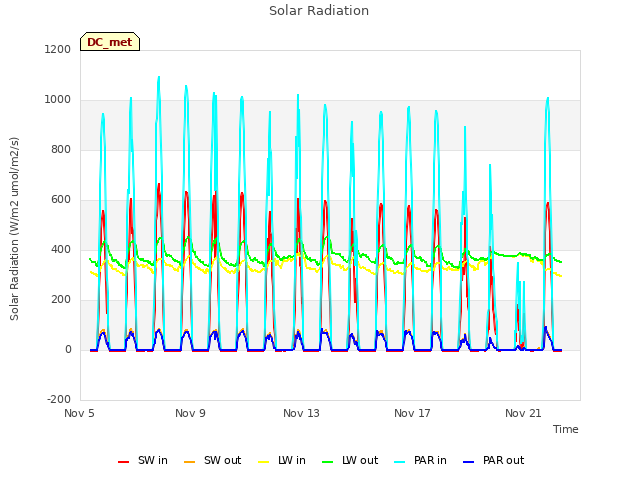Click the Nov 21 x-axis label
The height and width of the screenshot is (480, 640).
coord(523,413)
